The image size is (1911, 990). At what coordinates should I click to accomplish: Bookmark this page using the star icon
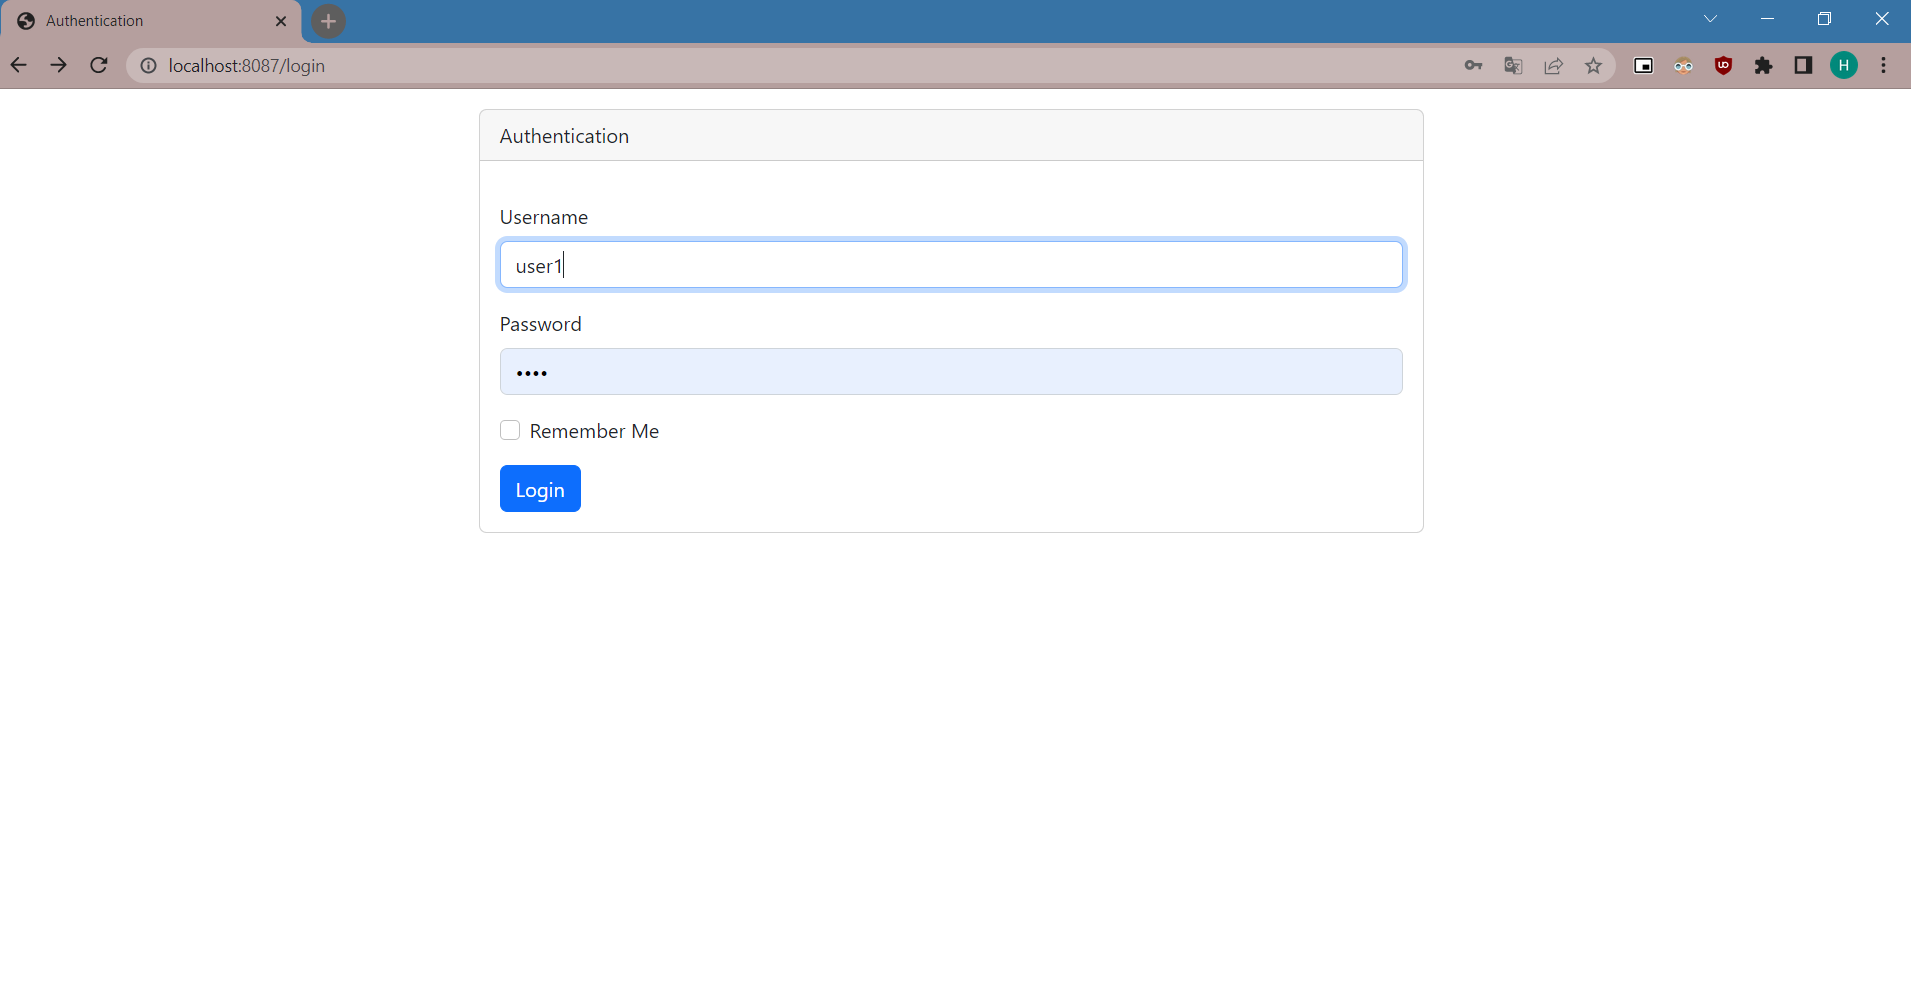coord(1593,65)
